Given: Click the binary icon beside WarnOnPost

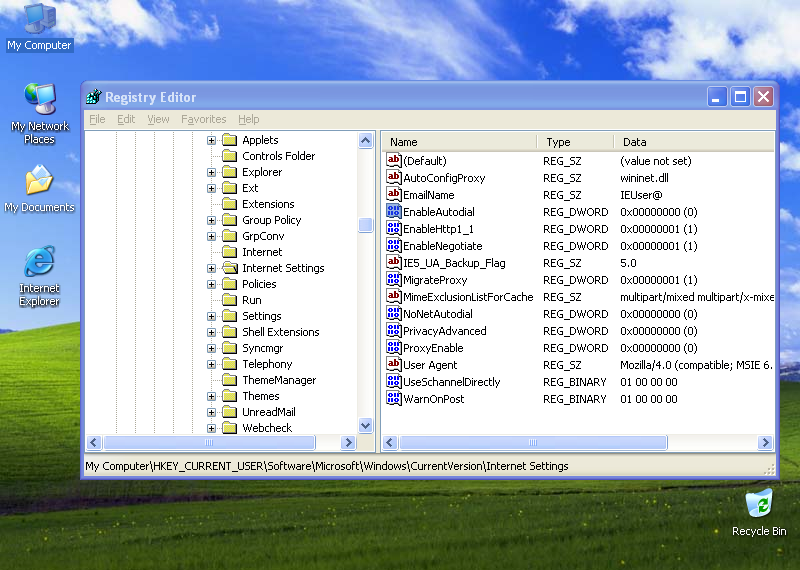Looking at the screenshot, I should pyautogui.click(x=393, y=399).
